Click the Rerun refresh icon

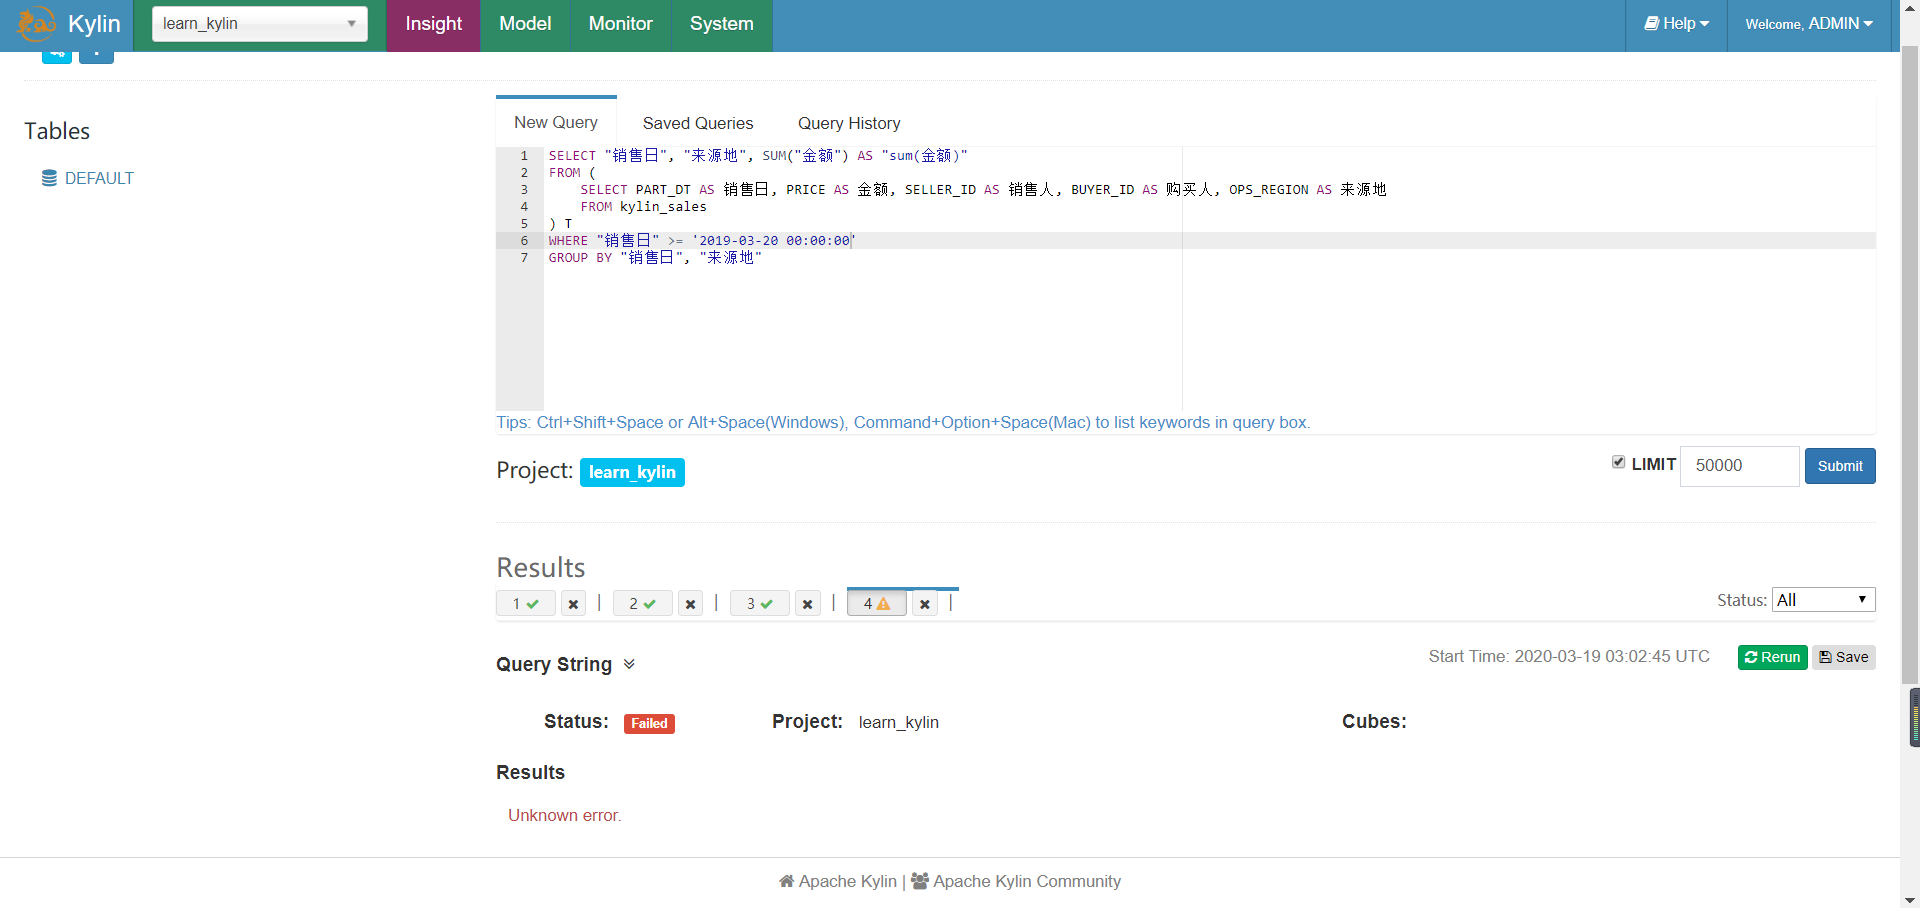[x=1750, y=657]
